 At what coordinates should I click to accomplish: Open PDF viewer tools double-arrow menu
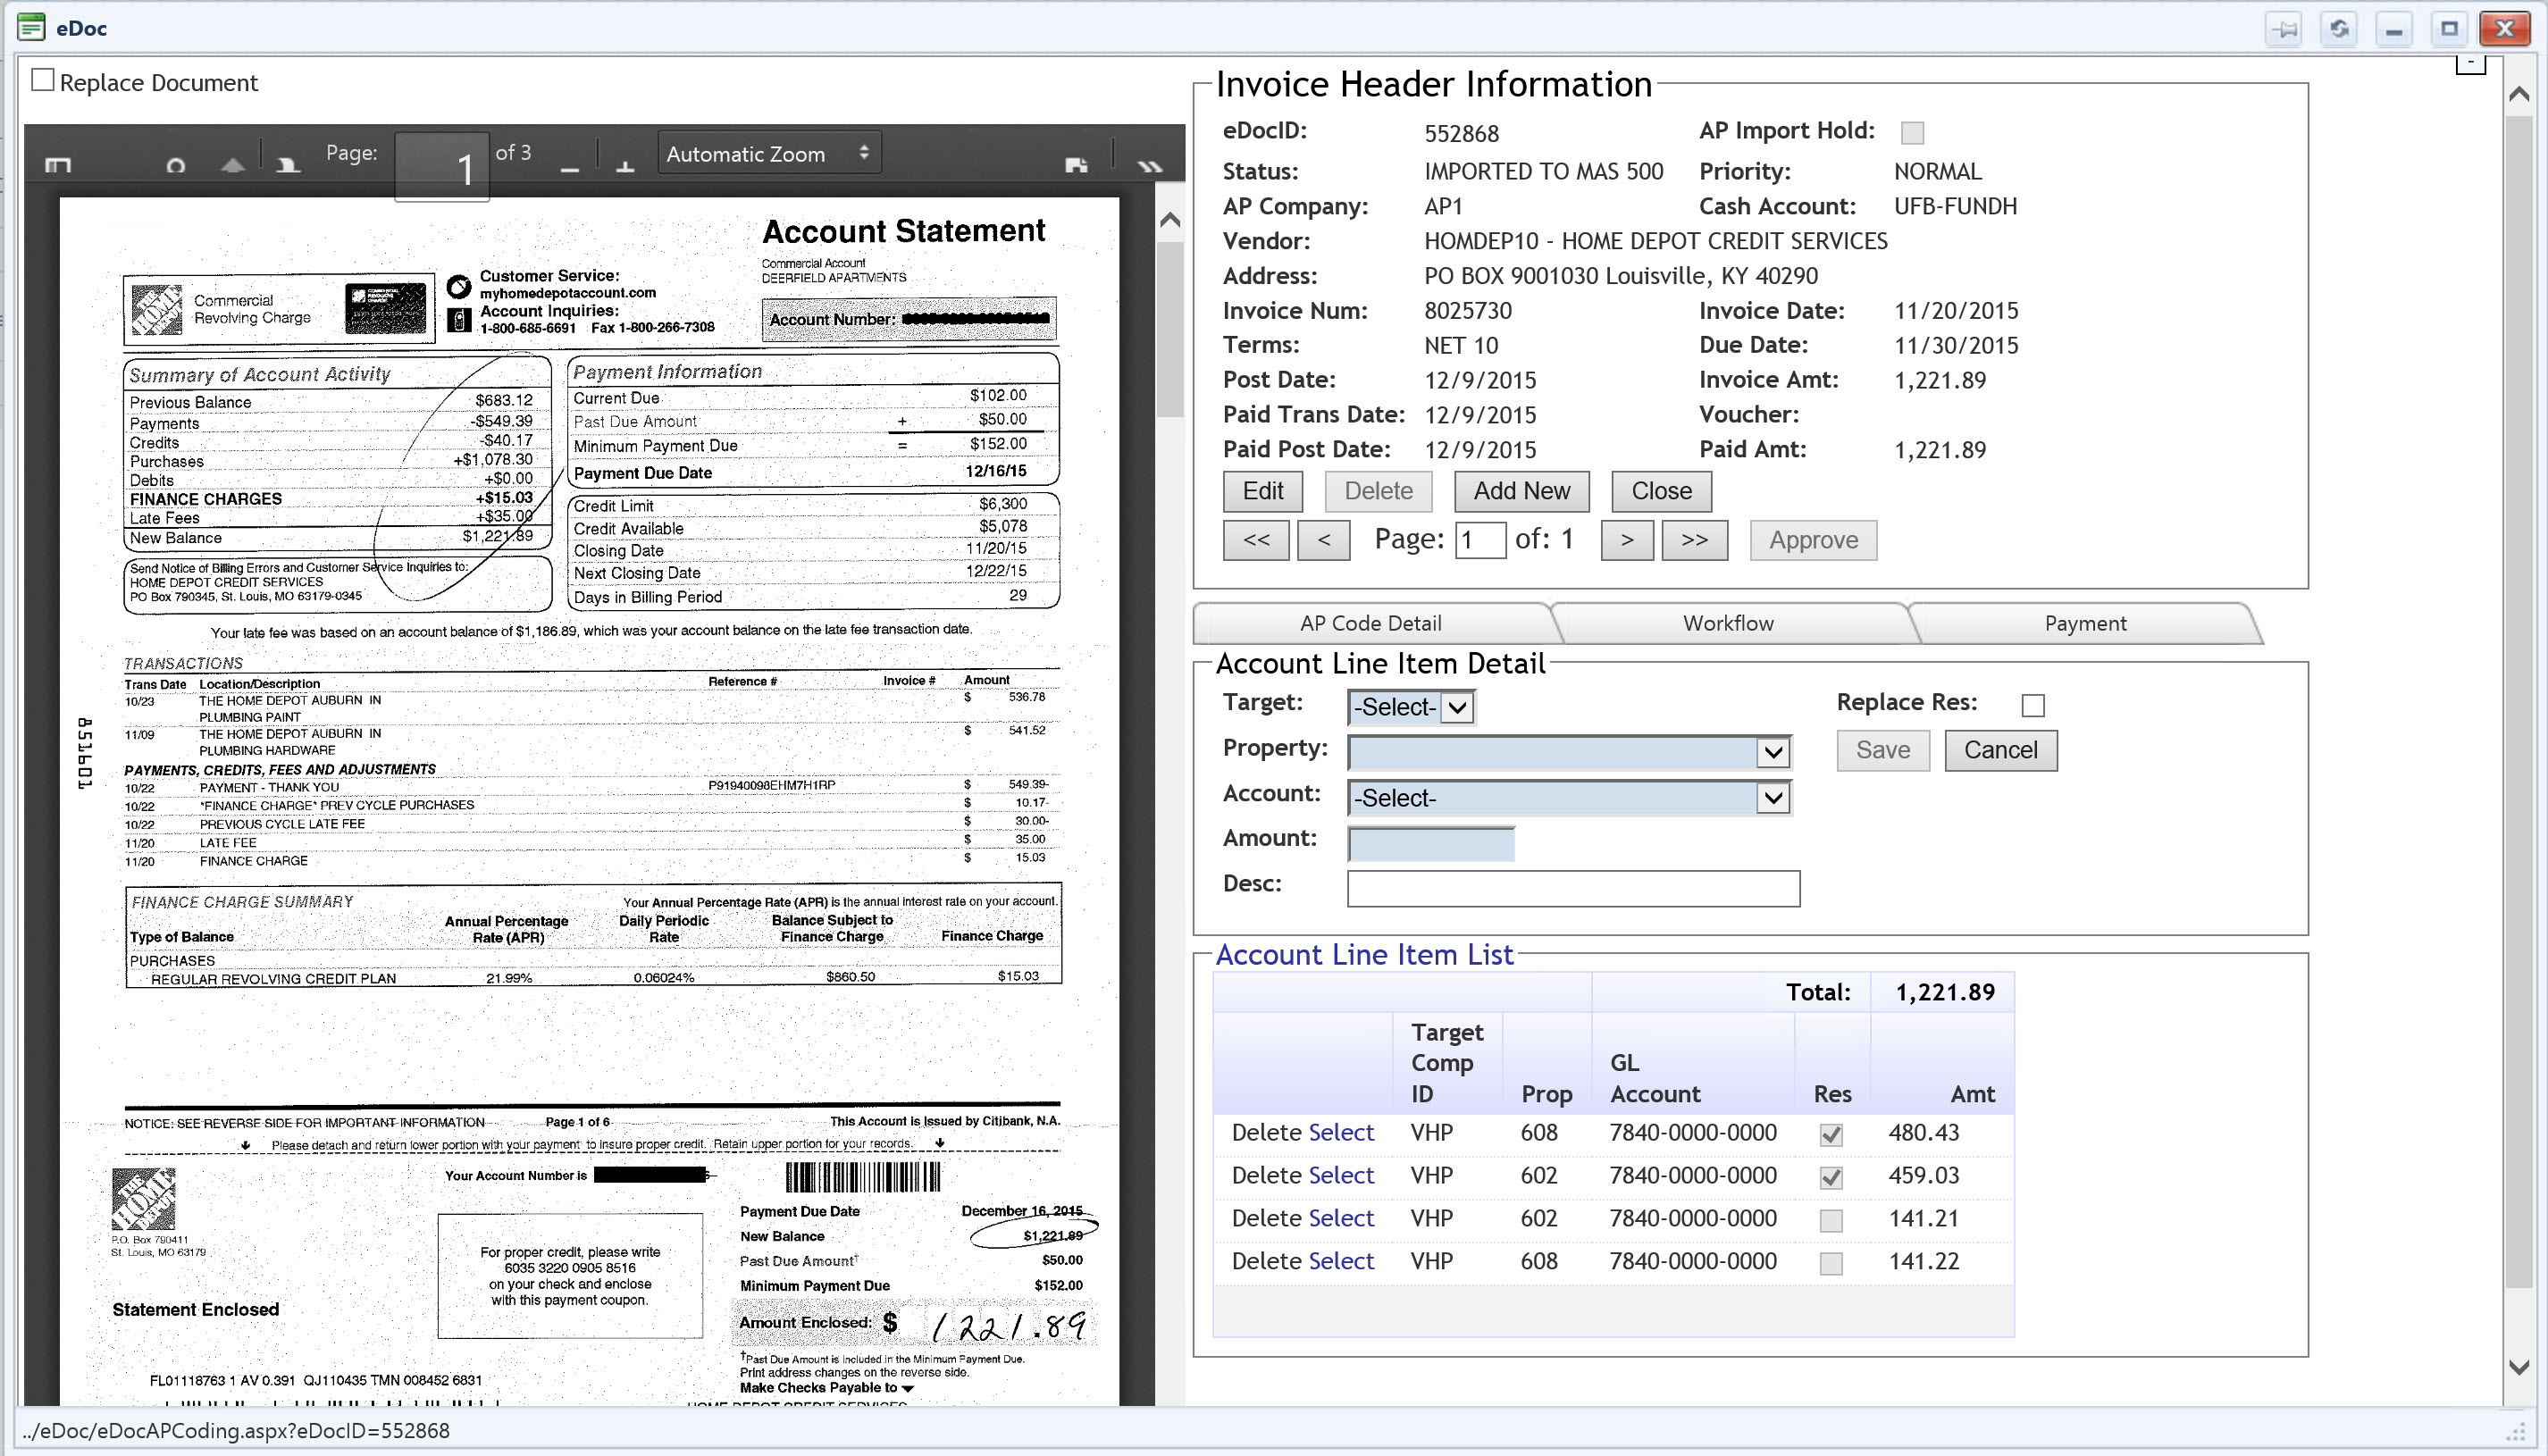[1150, 166]
